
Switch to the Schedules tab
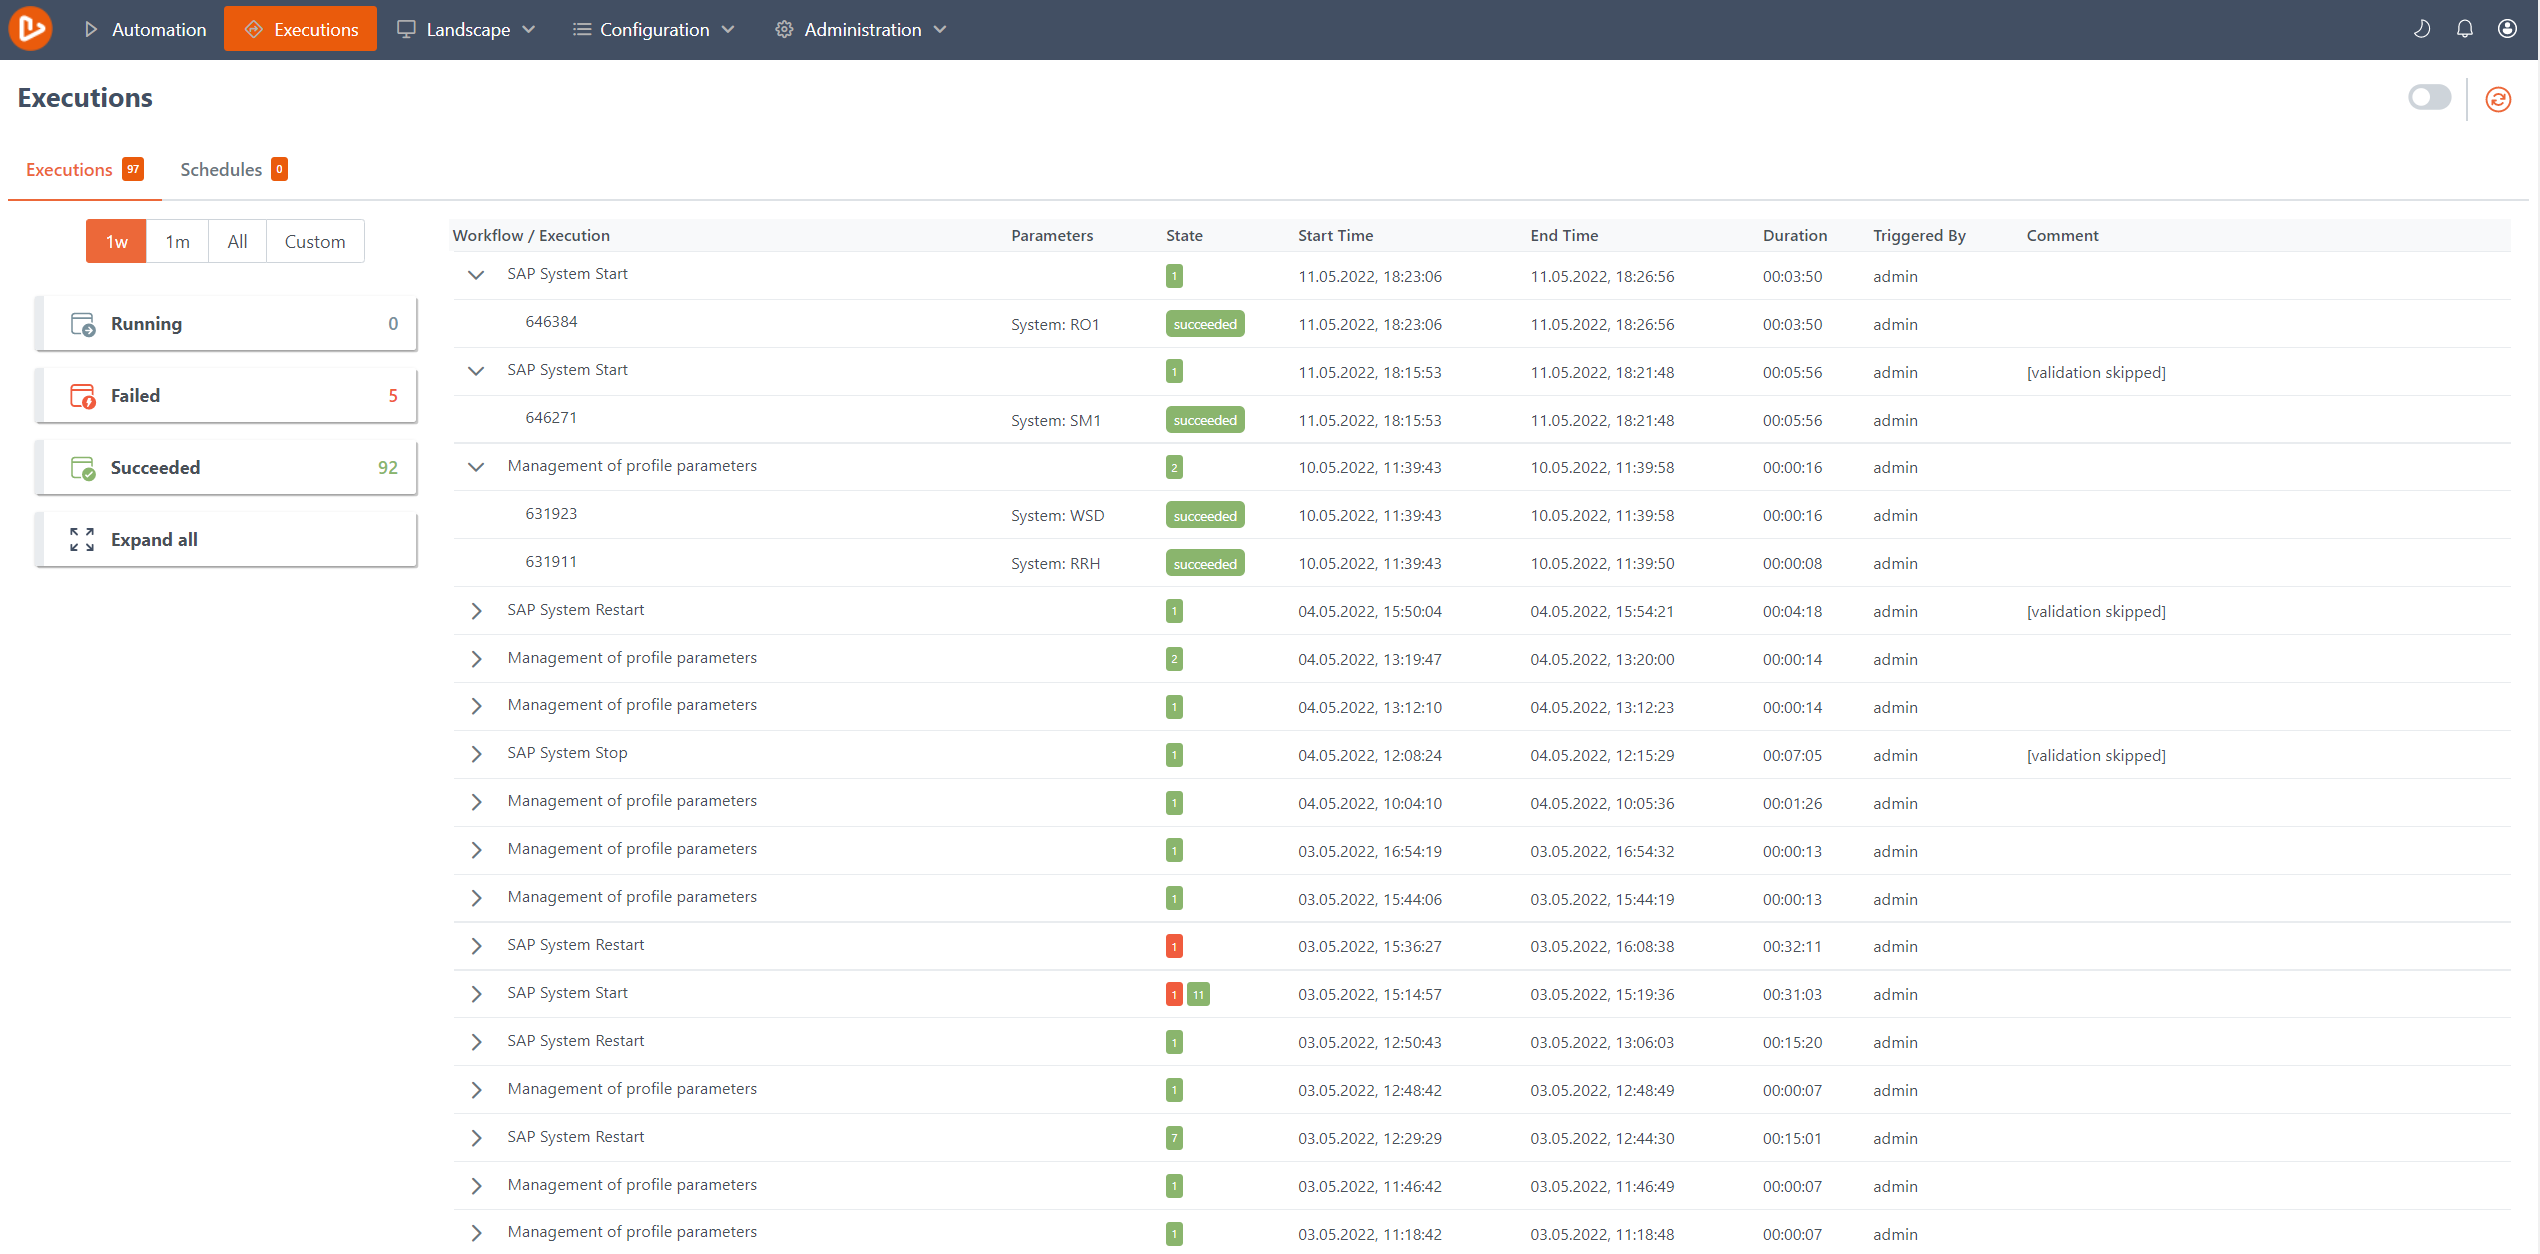[x=221, y=169]
